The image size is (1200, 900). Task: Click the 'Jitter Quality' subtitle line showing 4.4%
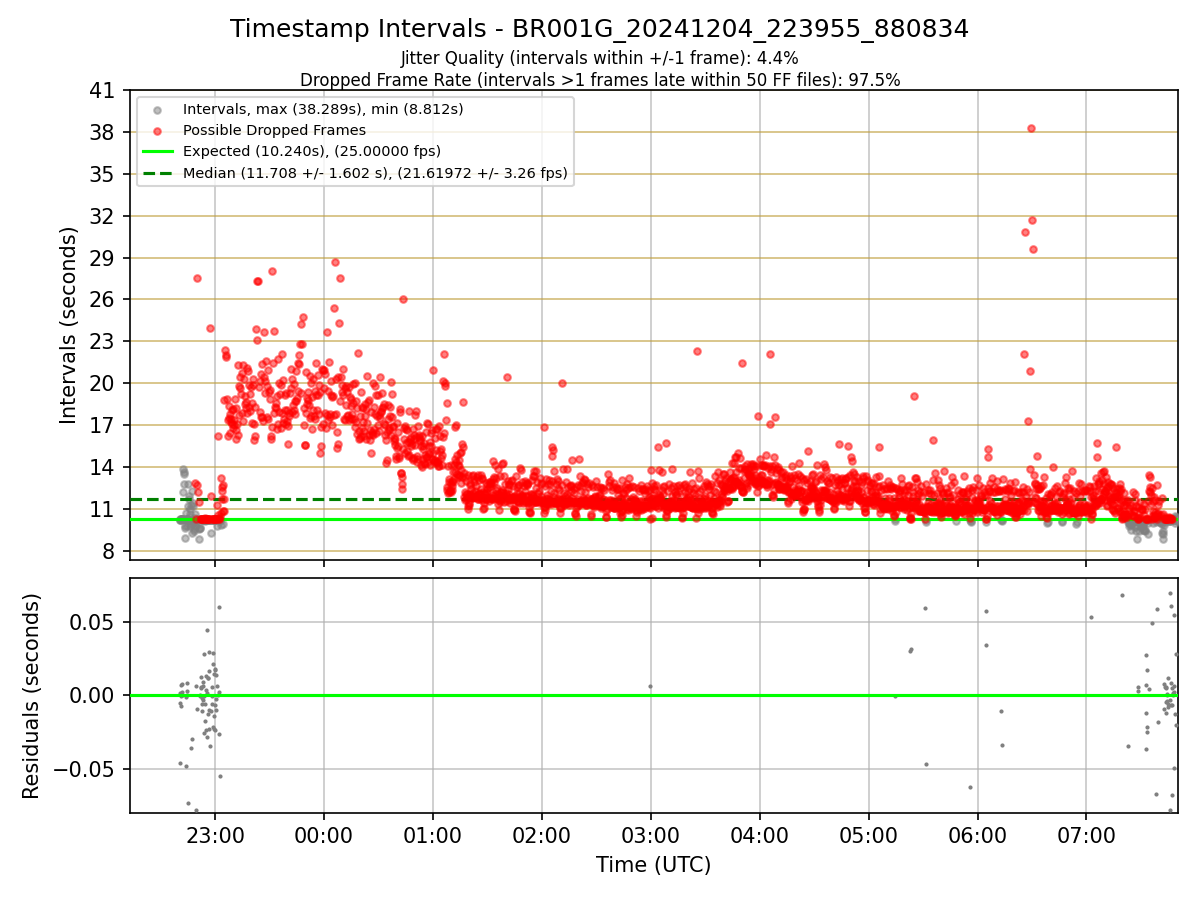coord(599,58)
